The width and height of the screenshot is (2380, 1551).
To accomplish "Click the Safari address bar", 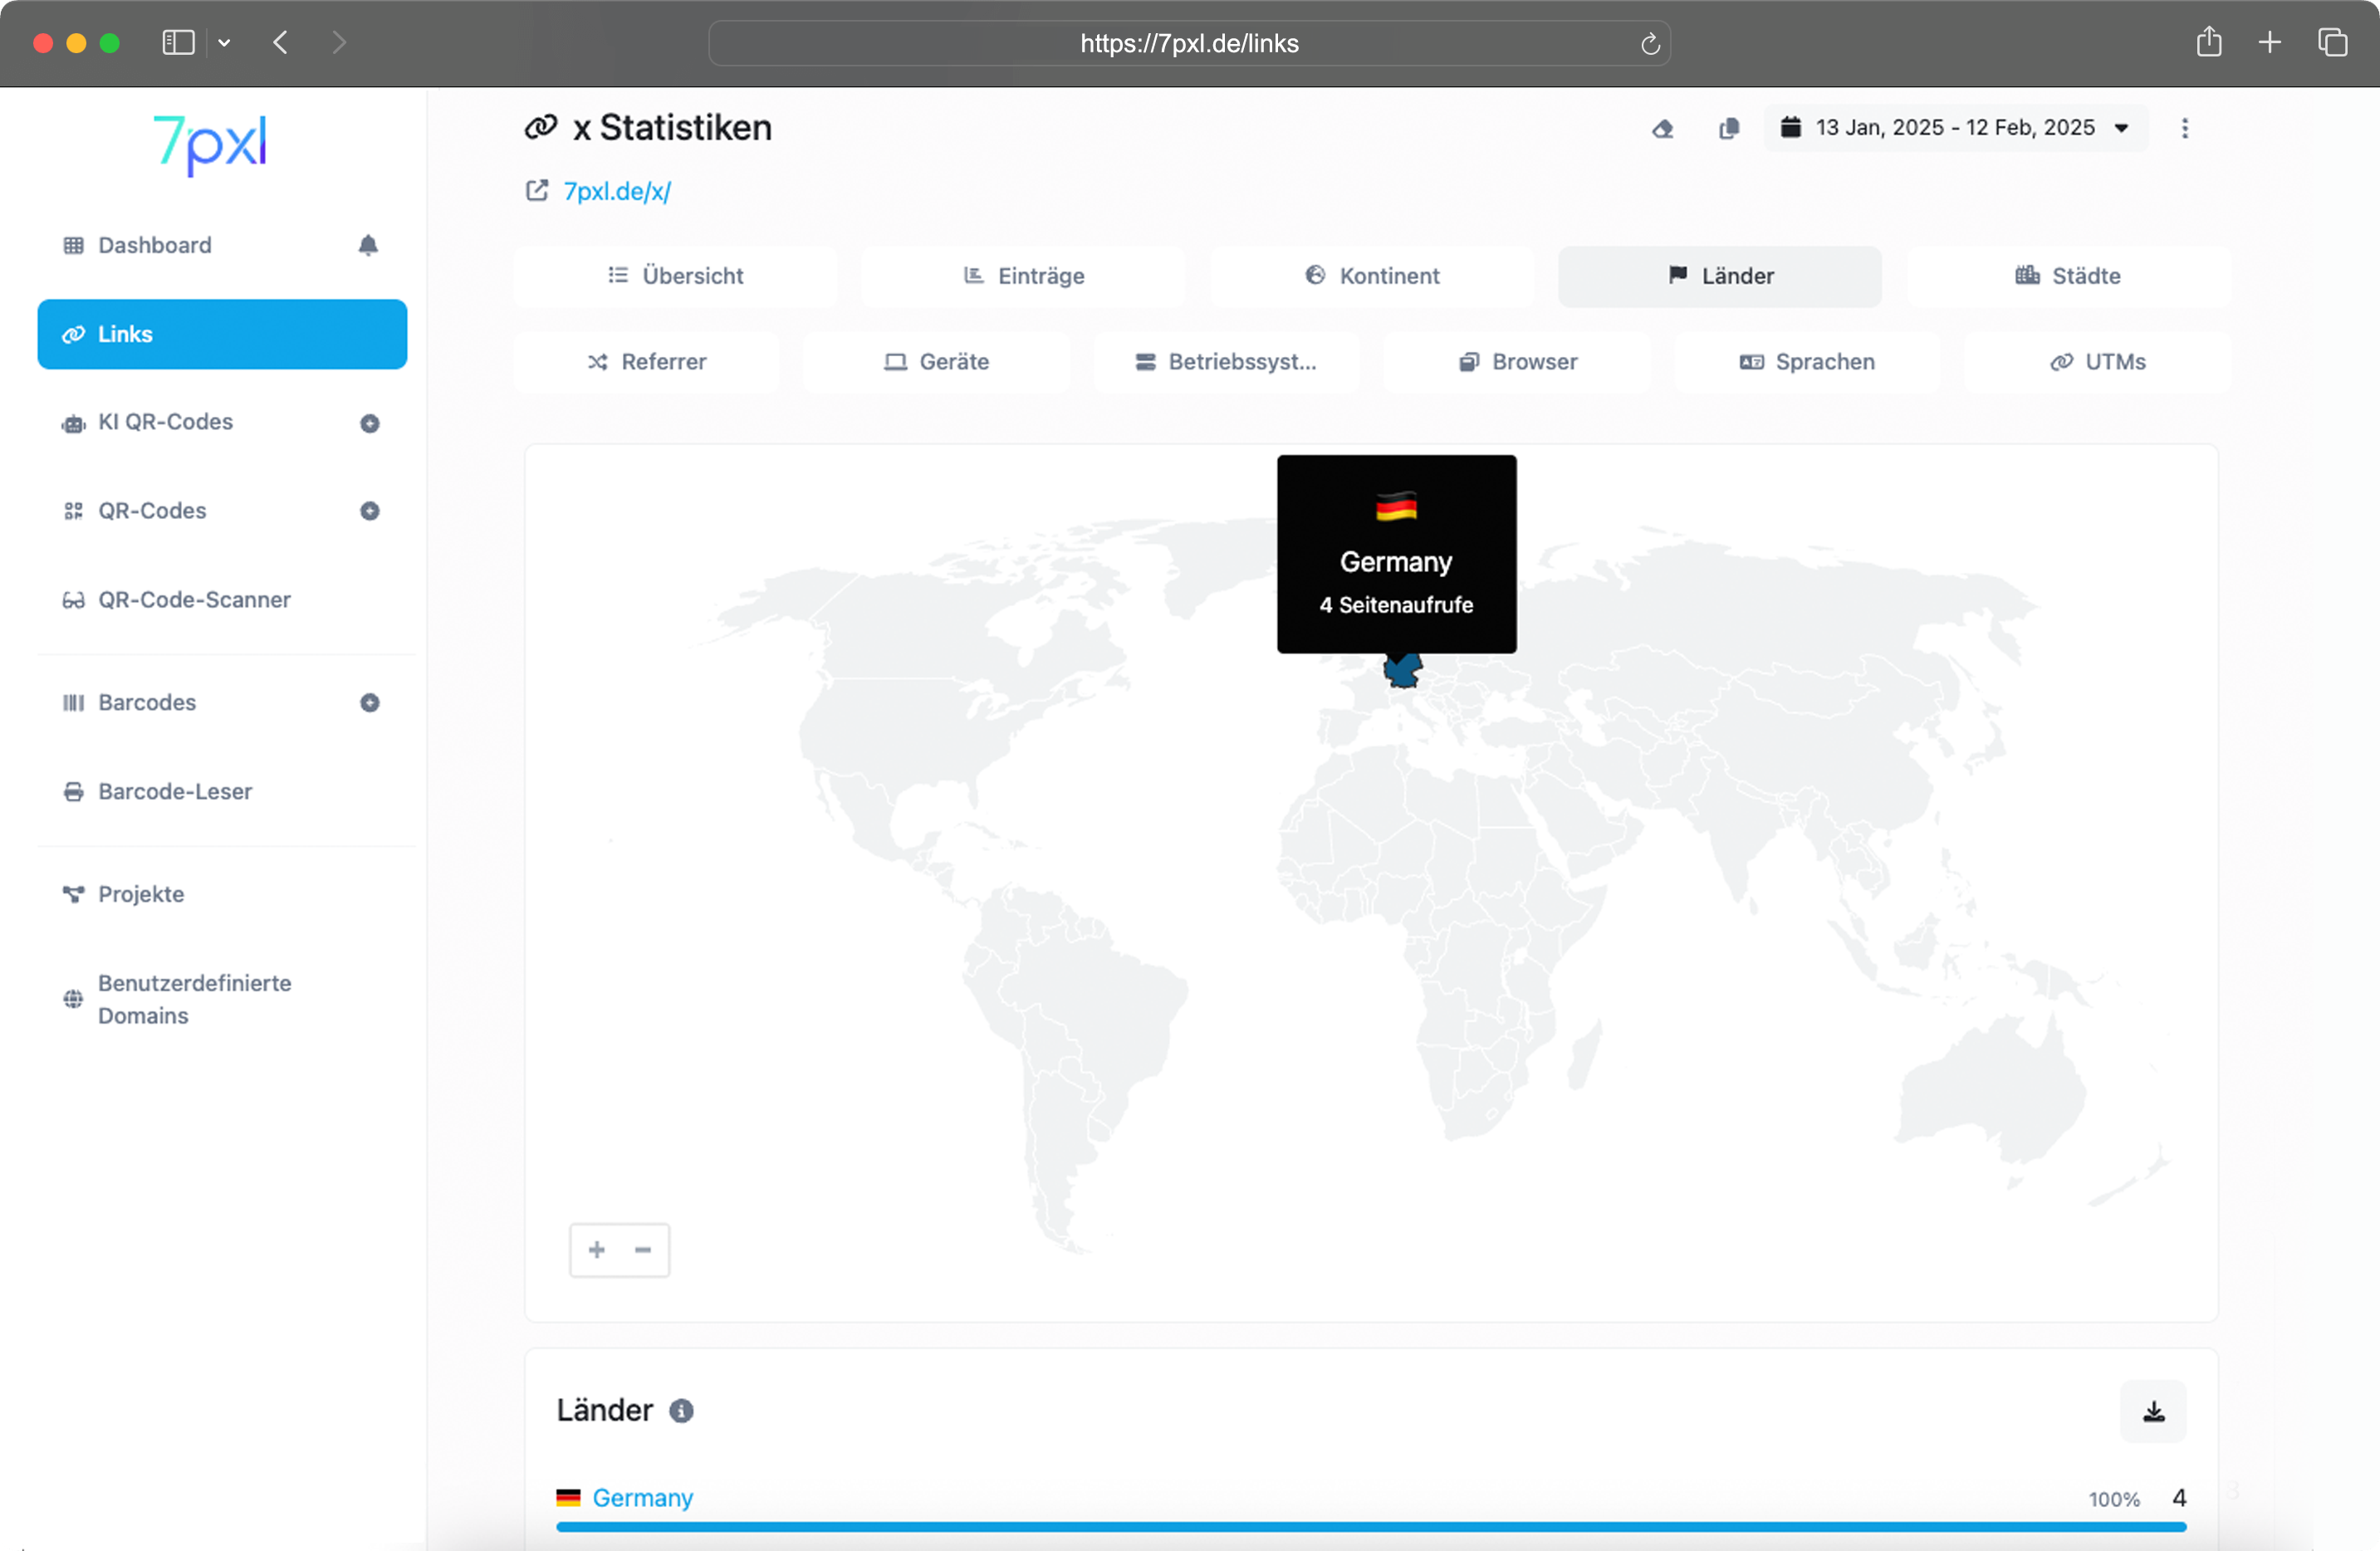I will pyautogui.click(x=1188, y=43).
